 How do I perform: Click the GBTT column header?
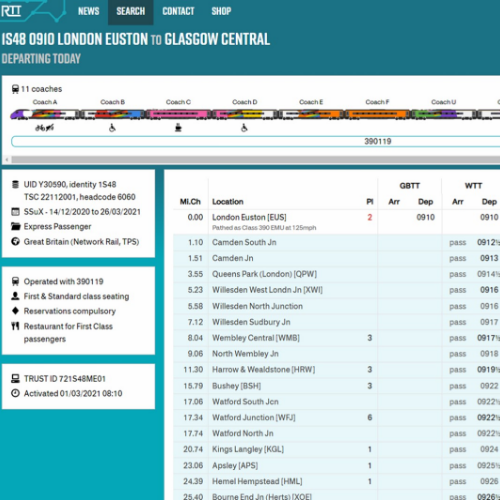(x=410, y=186)
